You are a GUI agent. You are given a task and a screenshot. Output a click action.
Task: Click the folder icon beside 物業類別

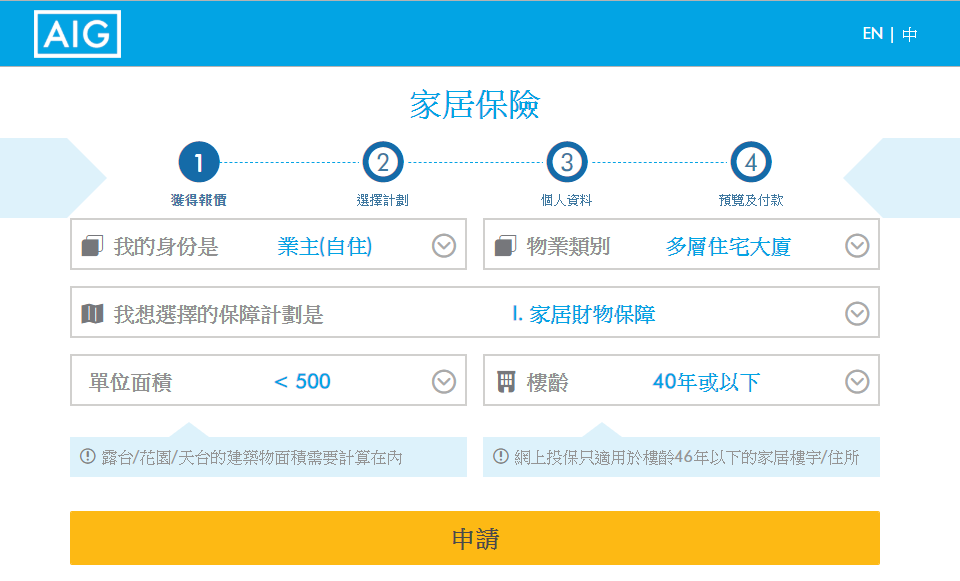505,243
